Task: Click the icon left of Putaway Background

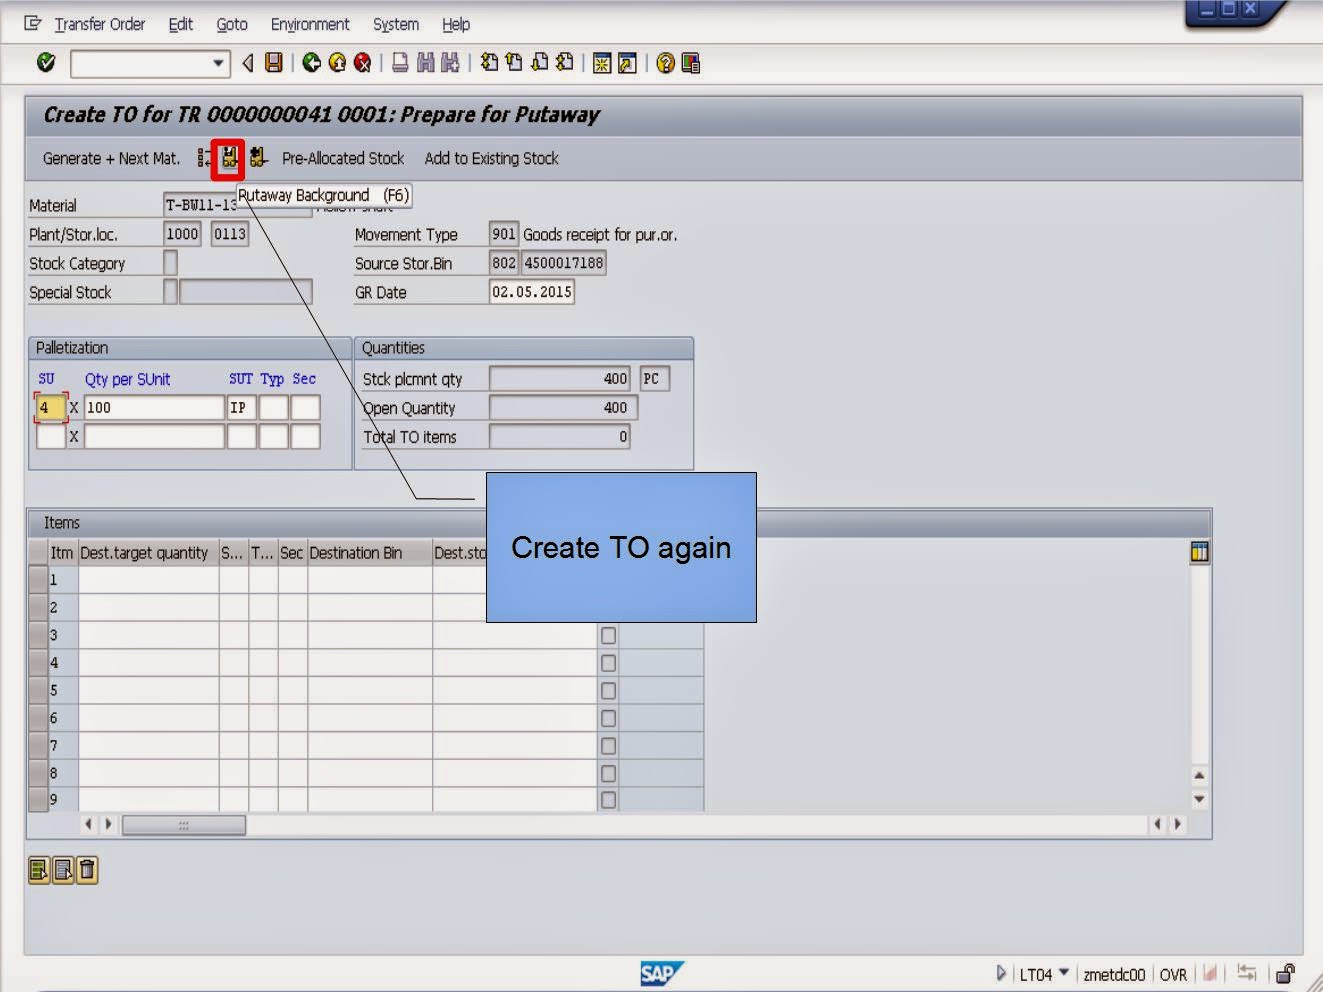Action: [x=204, y=158]
